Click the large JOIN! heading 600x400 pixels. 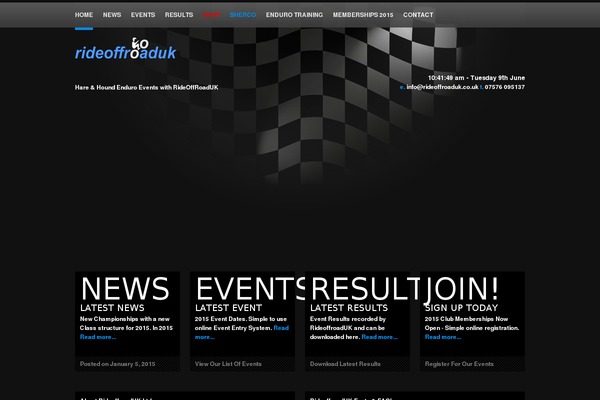pos(462,288)
